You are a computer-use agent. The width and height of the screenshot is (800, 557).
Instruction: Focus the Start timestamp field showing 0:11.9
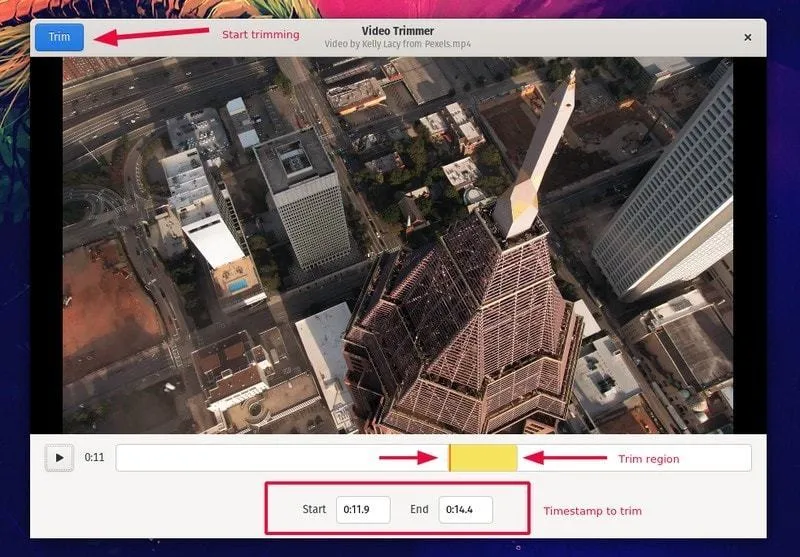362,510
